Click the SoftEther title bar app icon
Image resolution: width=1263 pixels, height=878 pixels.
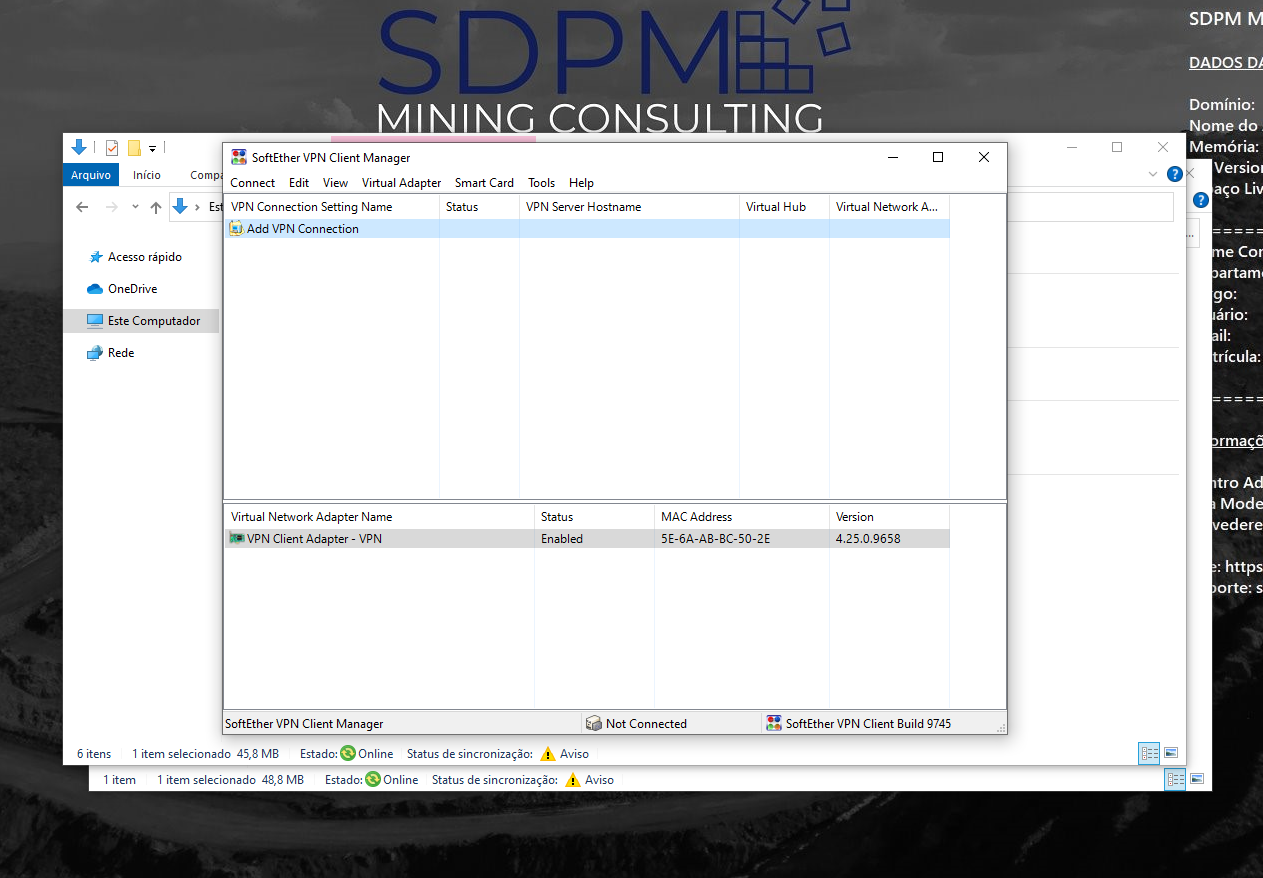239,157
